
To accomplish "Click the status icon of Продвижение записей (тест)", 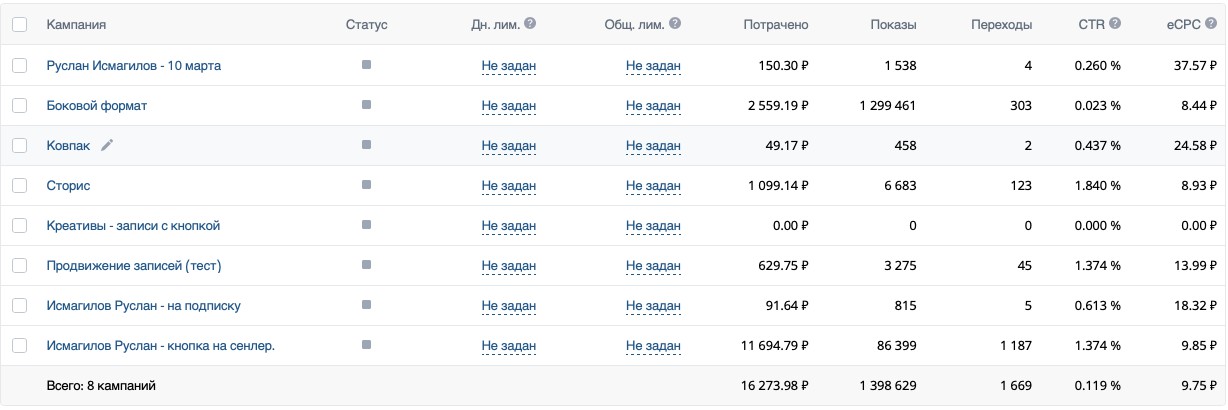I will click(366, 265).
